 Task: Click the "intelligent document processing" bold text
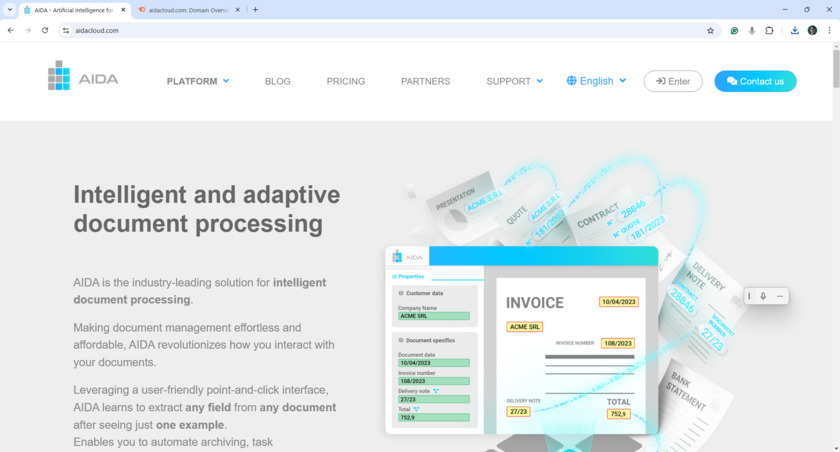point(199,291)
